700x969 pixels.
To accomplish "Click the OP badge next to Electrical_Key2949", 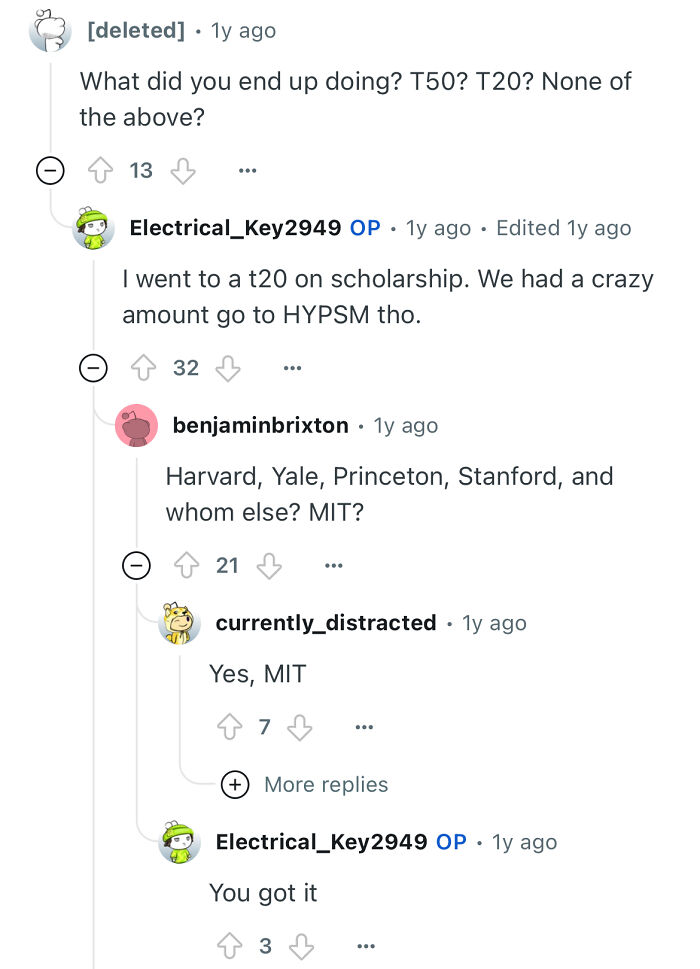I will coord(366,228).
